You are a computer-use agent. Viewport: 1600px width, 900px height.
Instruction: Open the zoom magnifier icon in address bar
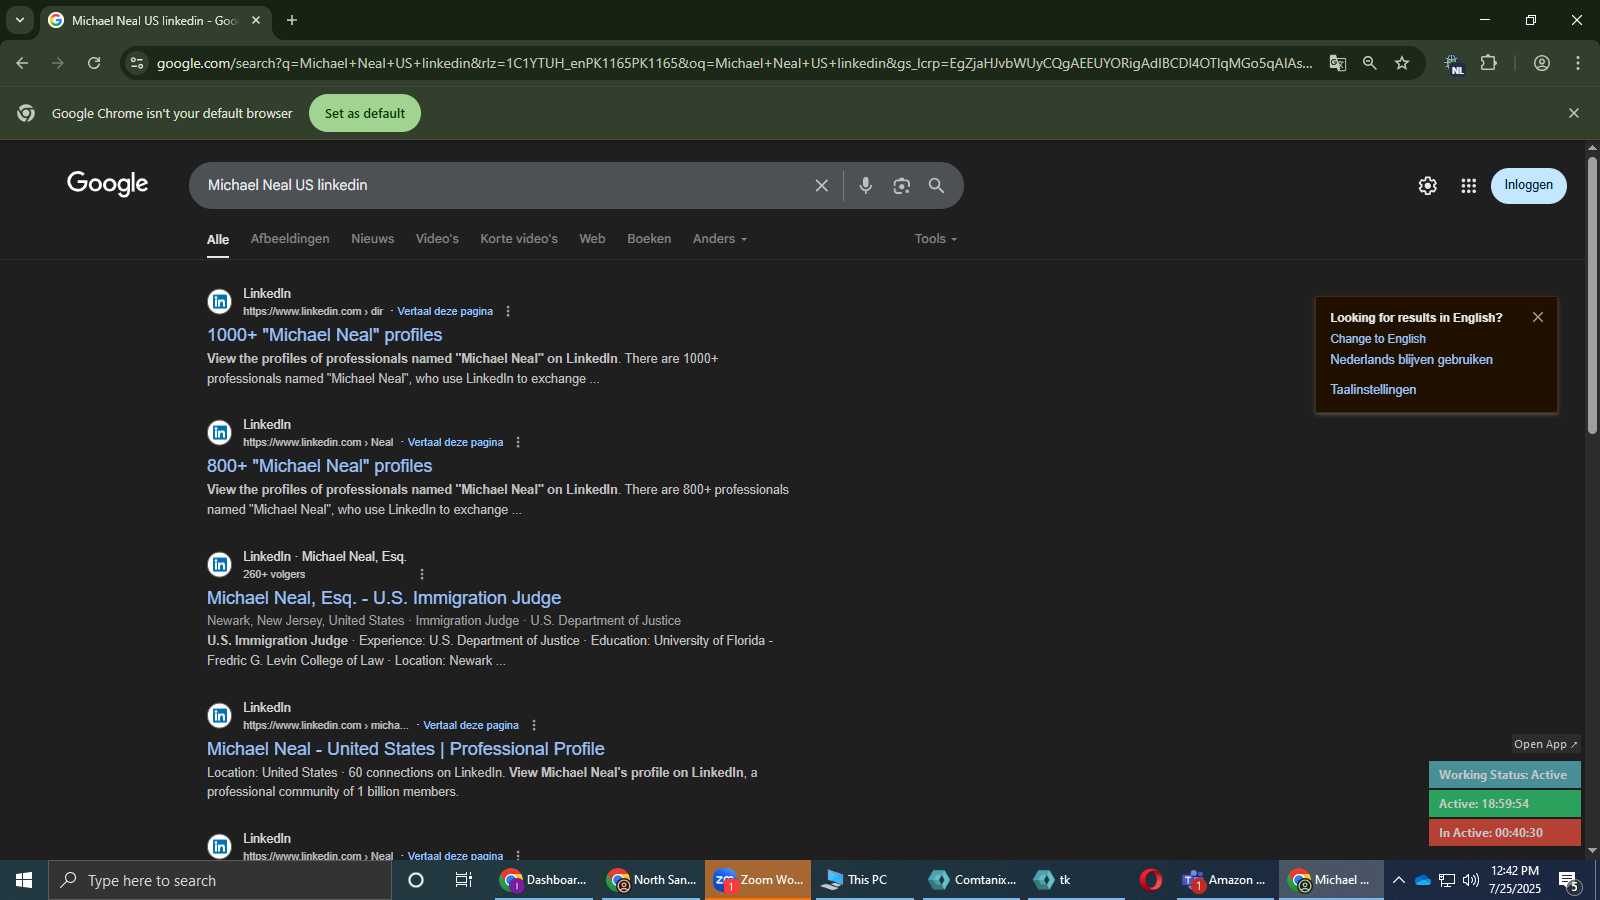[x=1369, y=63]
